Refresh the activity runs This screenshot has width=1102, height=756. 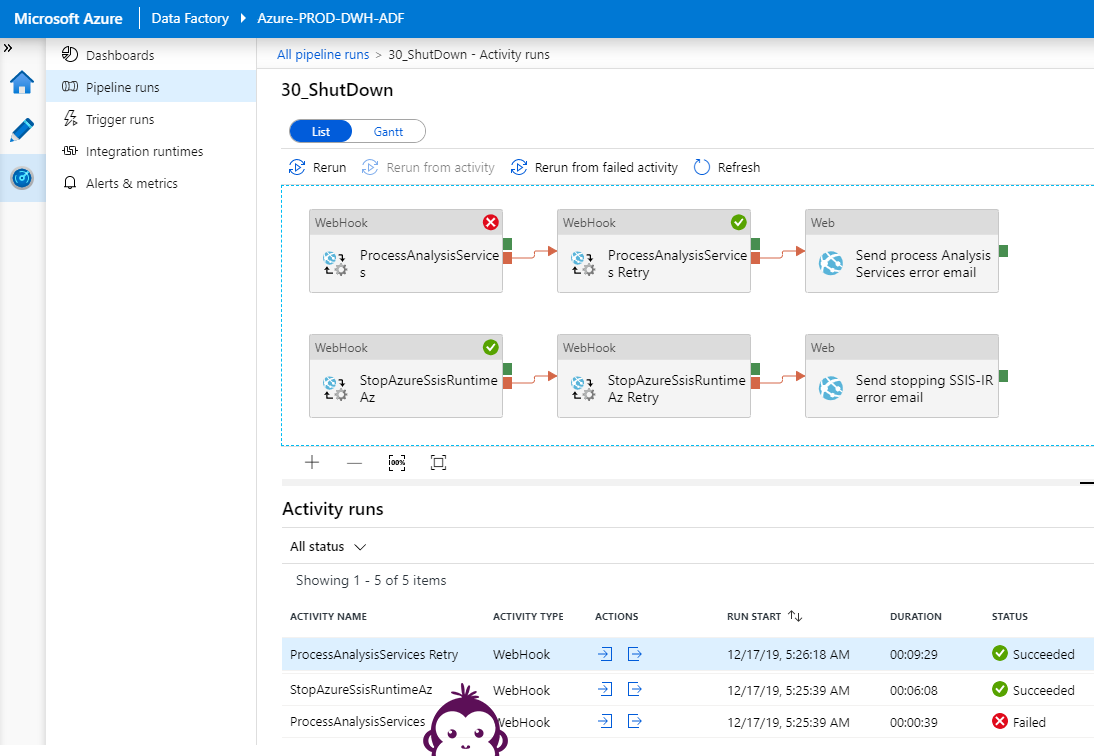point(727,167)
